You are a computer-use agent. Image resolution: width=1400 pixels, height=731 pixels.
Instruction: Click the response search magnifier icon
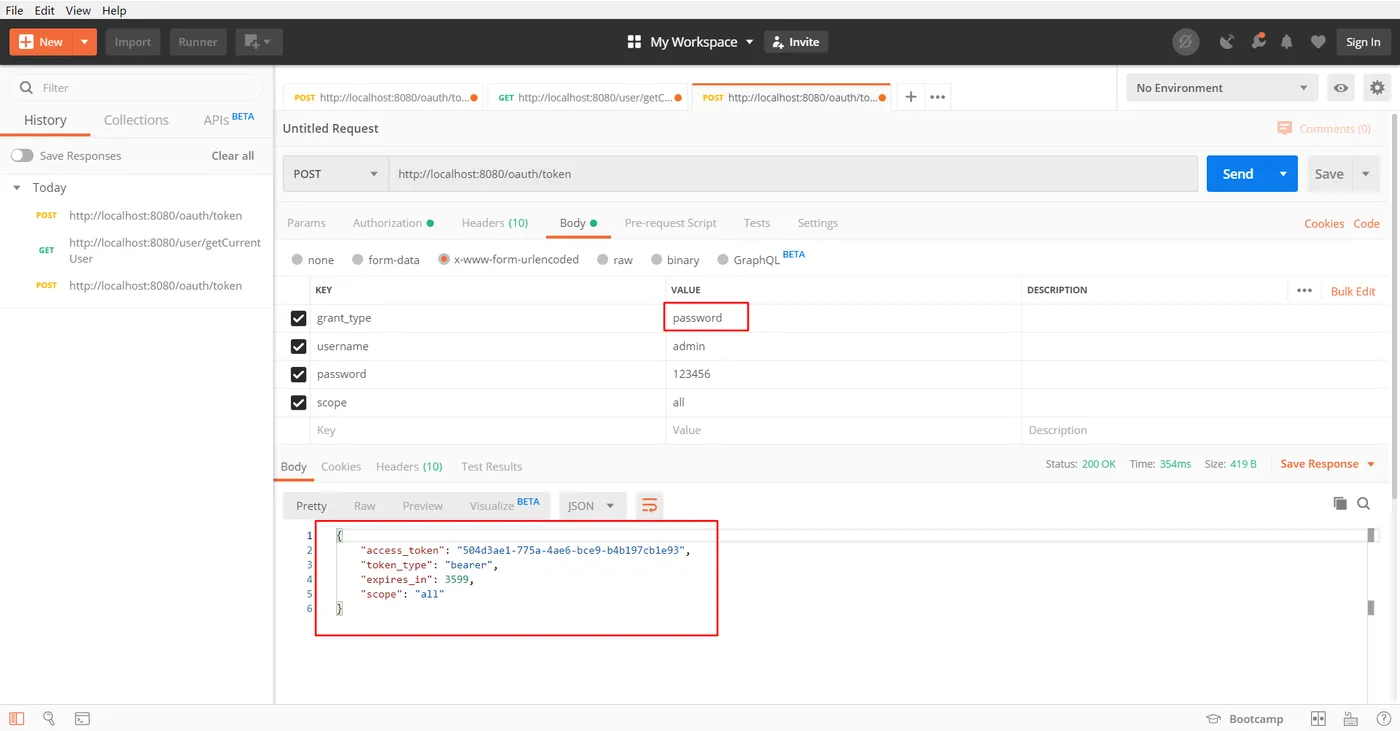click(1364, 503)
